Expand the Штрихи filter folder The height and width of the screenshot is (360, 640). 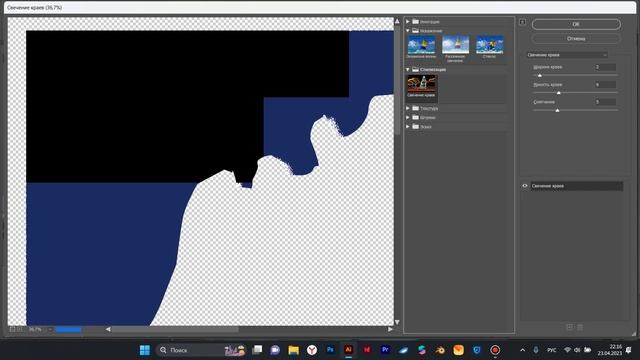[x=408, y=118]
